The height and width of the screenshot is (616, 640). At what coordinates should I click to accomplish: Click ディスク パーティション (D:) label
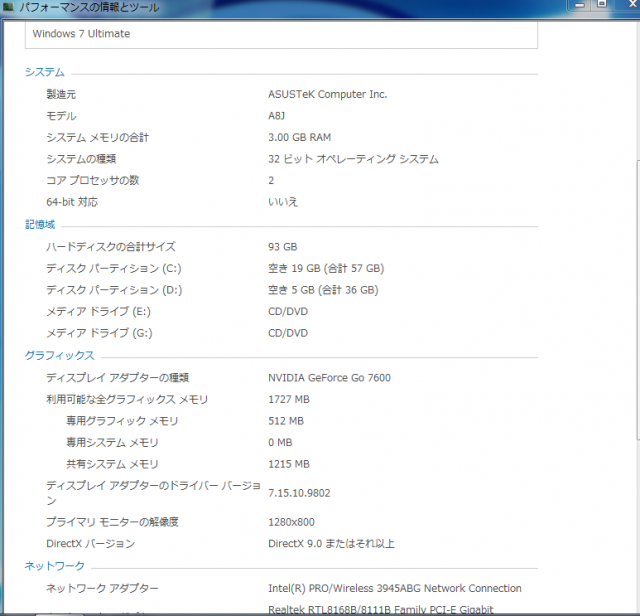[x=114, y=290]
